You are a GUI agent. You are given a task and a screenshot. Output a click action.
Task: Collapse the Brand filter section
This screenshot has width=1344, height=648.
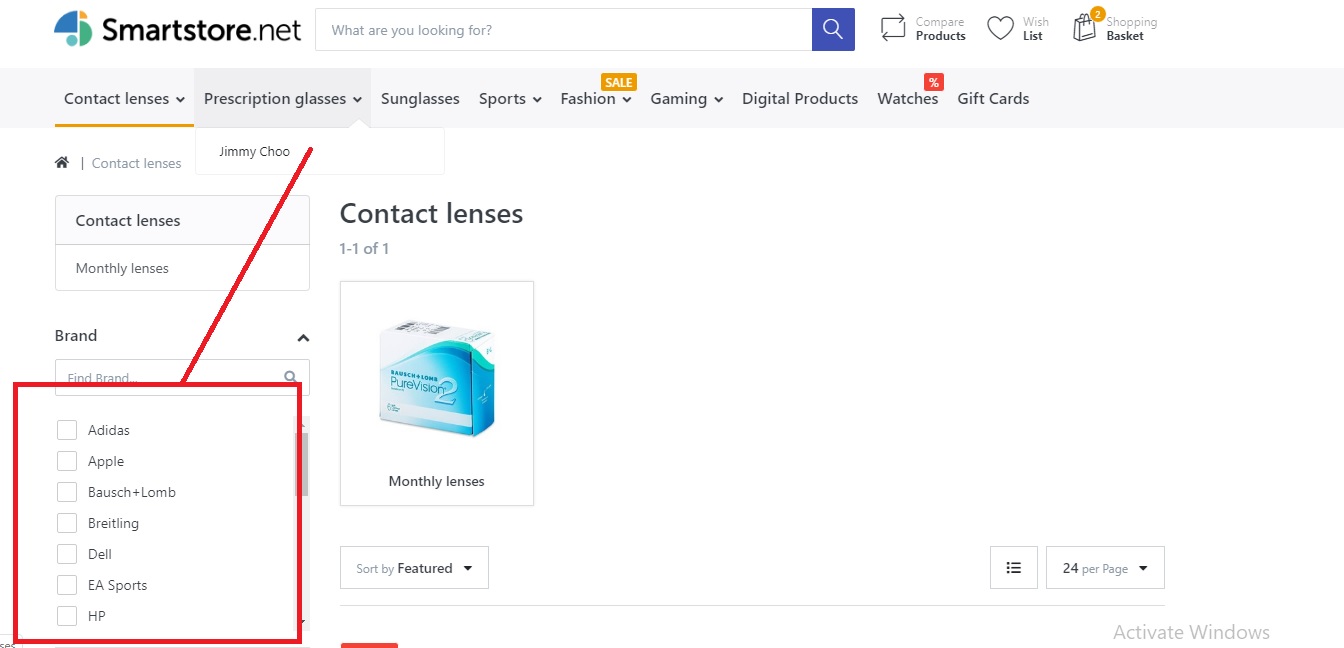[302, 338]
